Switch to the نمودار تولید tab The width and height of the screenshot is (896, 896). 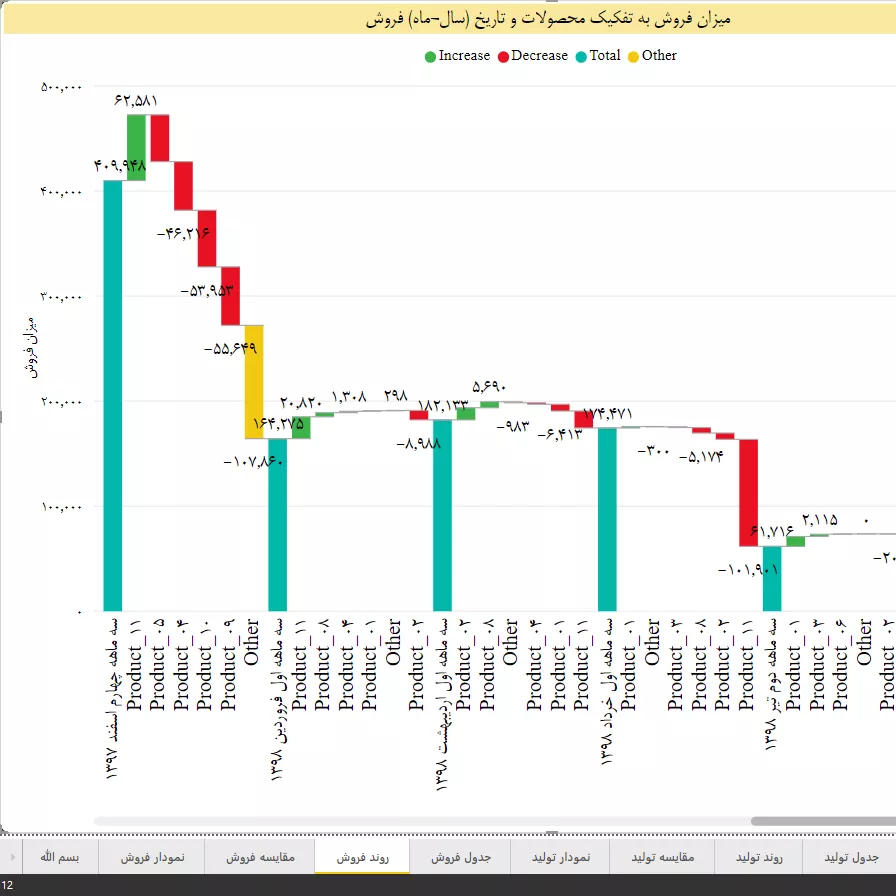[561, 857]
